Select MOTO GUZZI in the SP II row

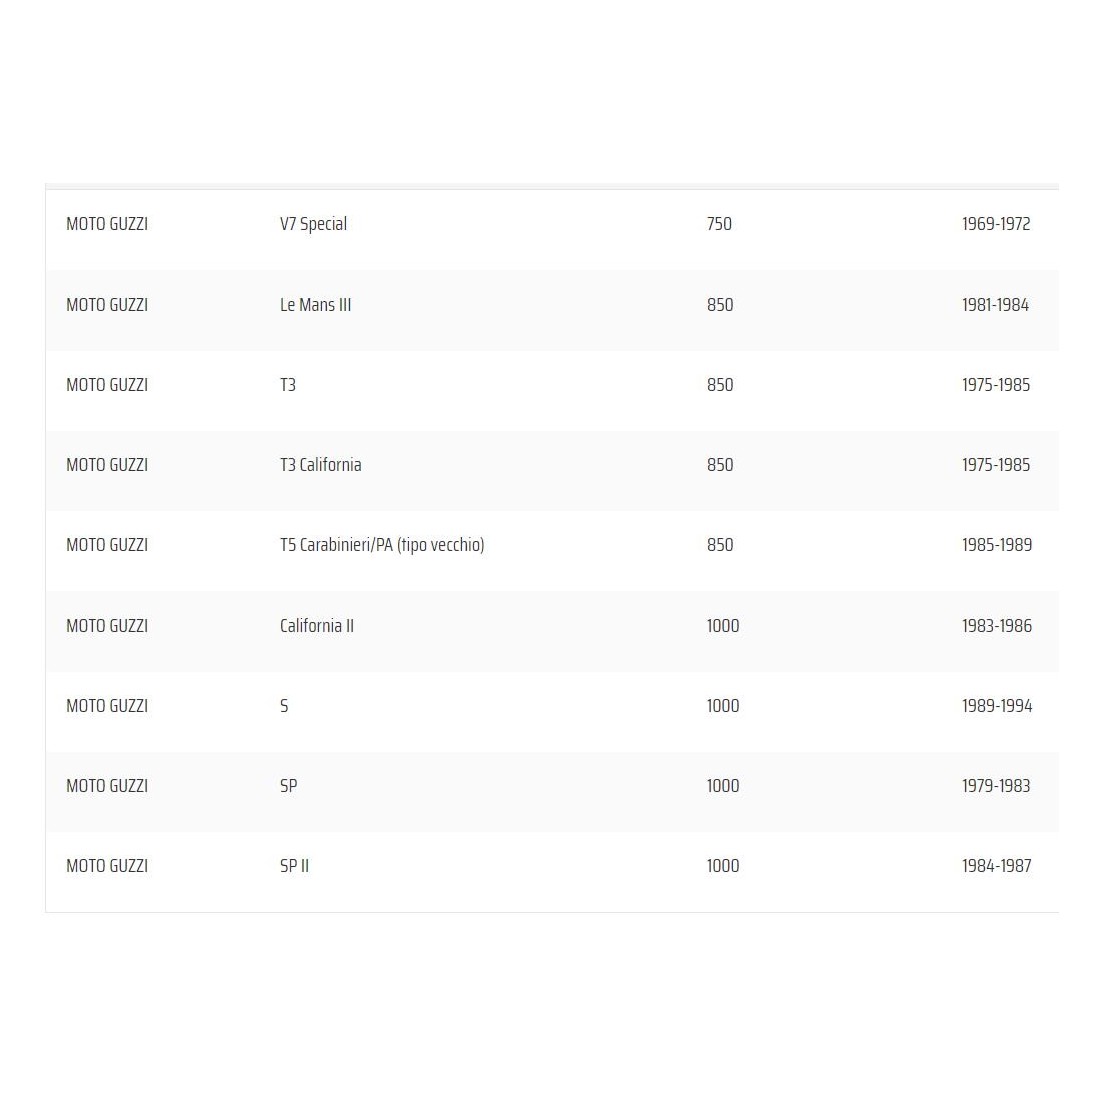tap(107, 866)
